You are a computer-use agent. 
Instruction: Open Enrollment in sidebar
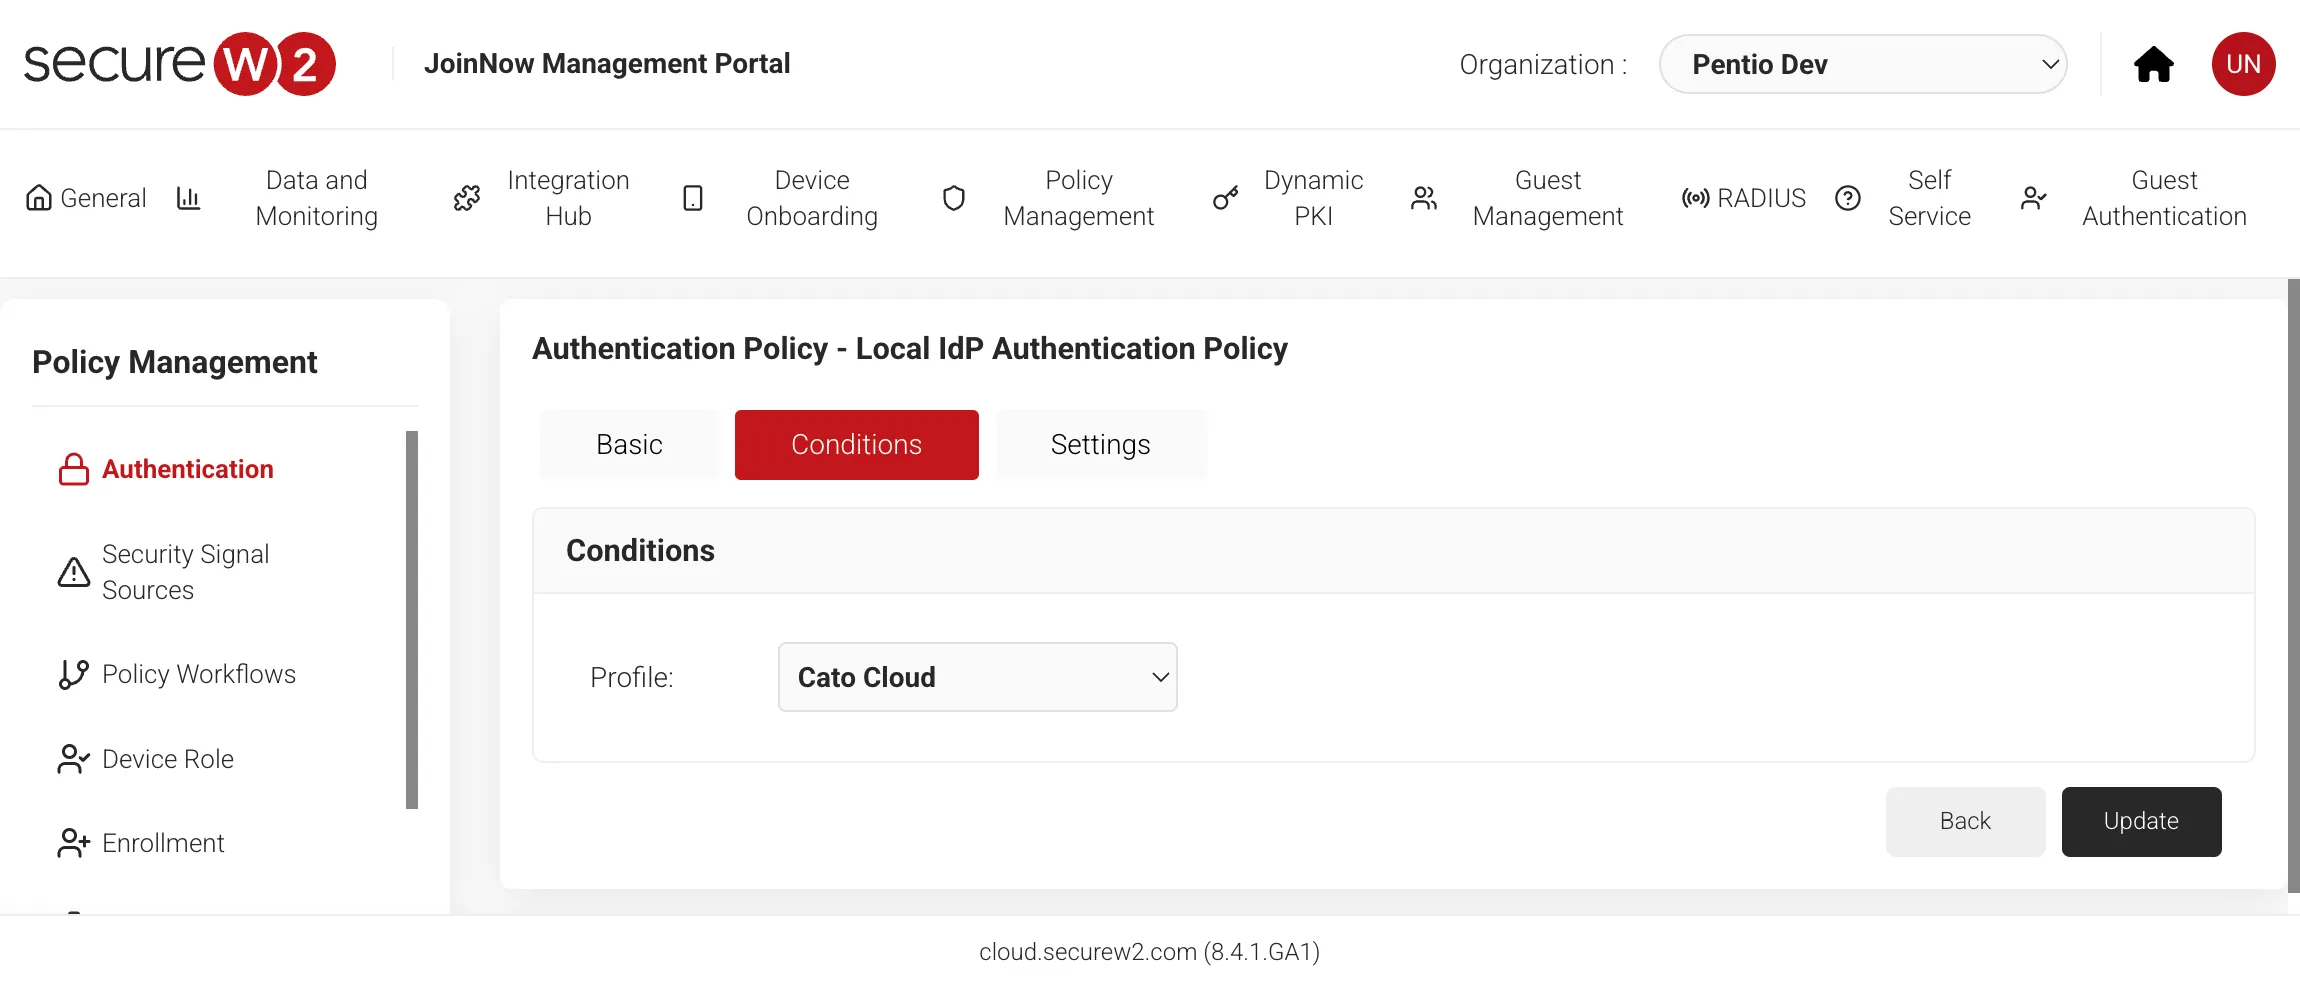pyautogui.click(x=163, y=843)
